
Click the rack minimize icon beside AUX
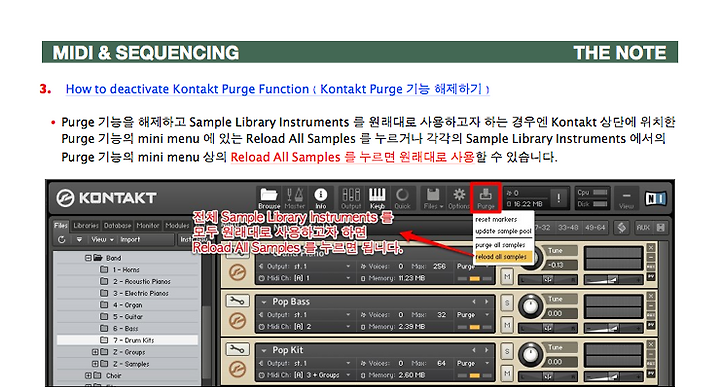[x=660, y=227]
